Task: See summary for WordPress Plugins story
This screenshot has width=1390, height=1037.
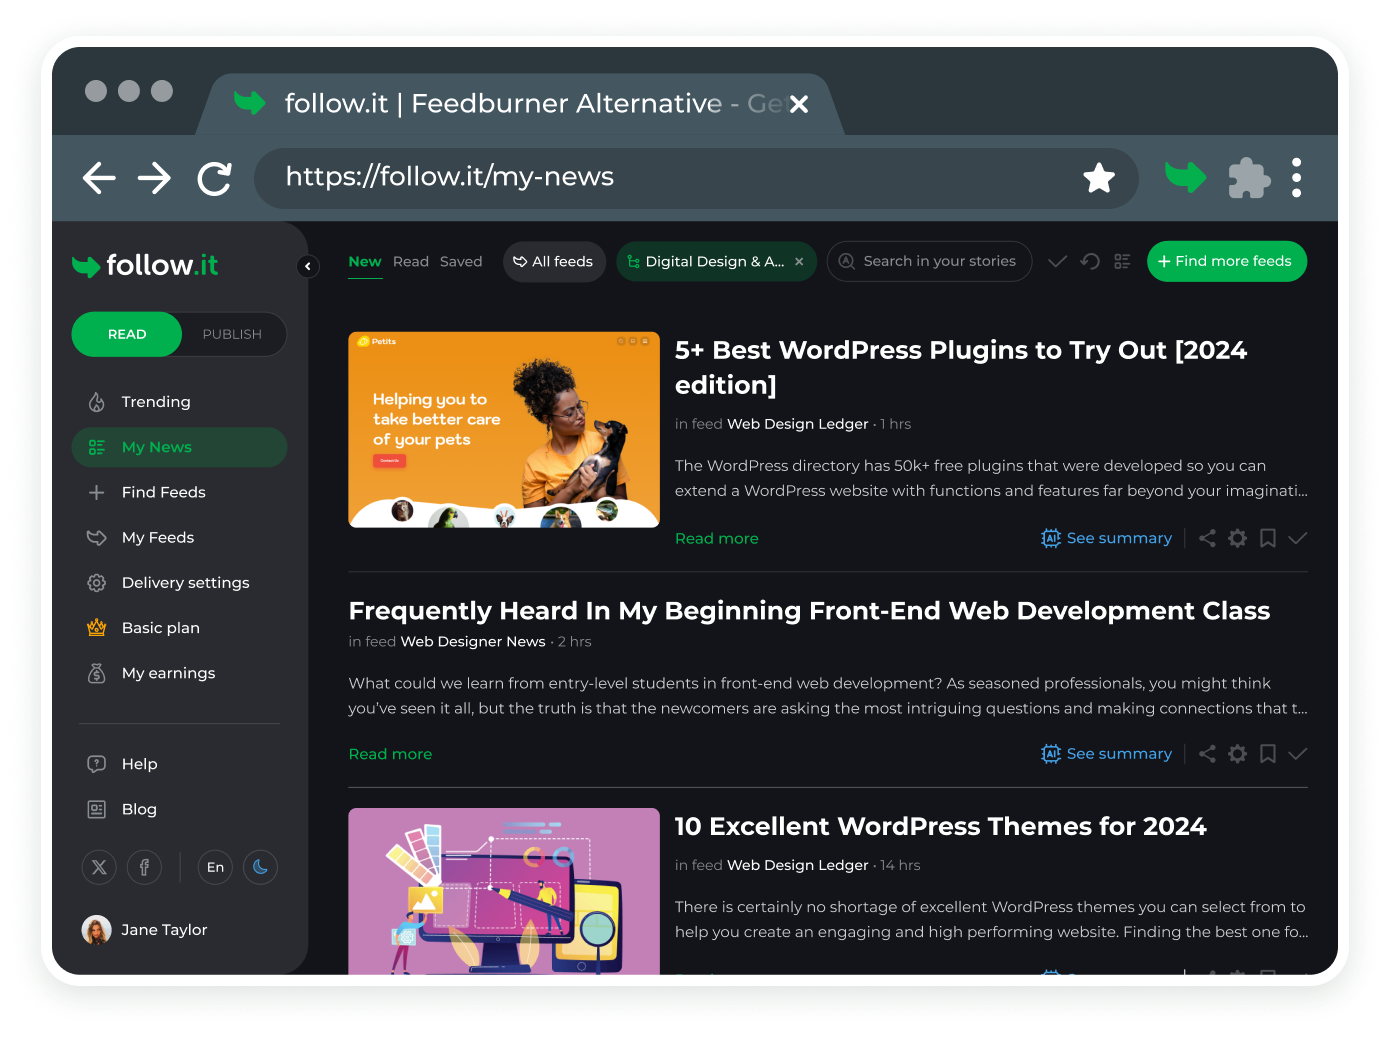Action: coord(1106,538)
